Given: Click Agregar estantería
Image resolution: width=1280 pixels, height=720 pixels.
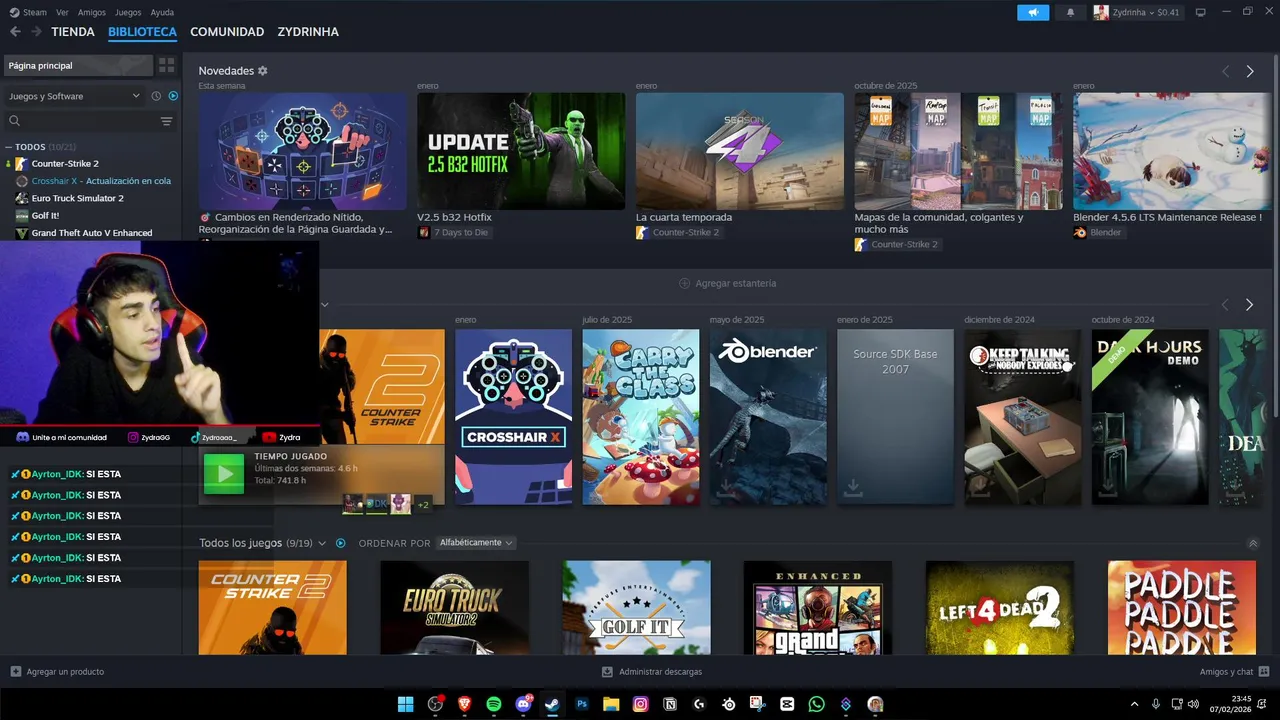Looking at the screenshot, I should coord(727,283).
